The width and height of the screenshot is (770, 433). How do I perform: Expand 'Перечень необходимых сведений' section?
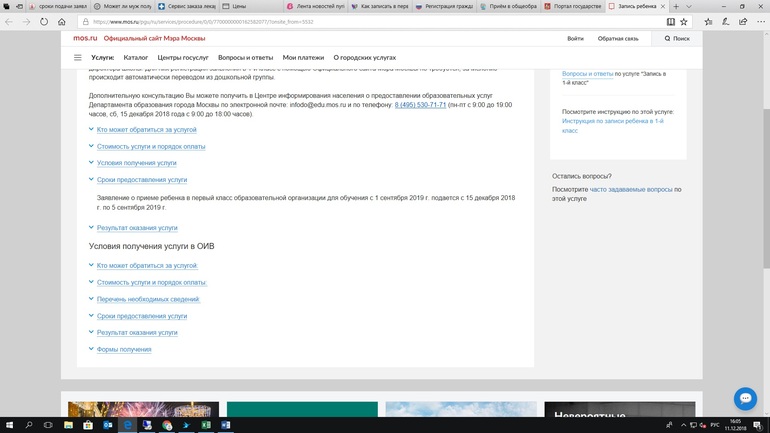(x=148, y=299)
